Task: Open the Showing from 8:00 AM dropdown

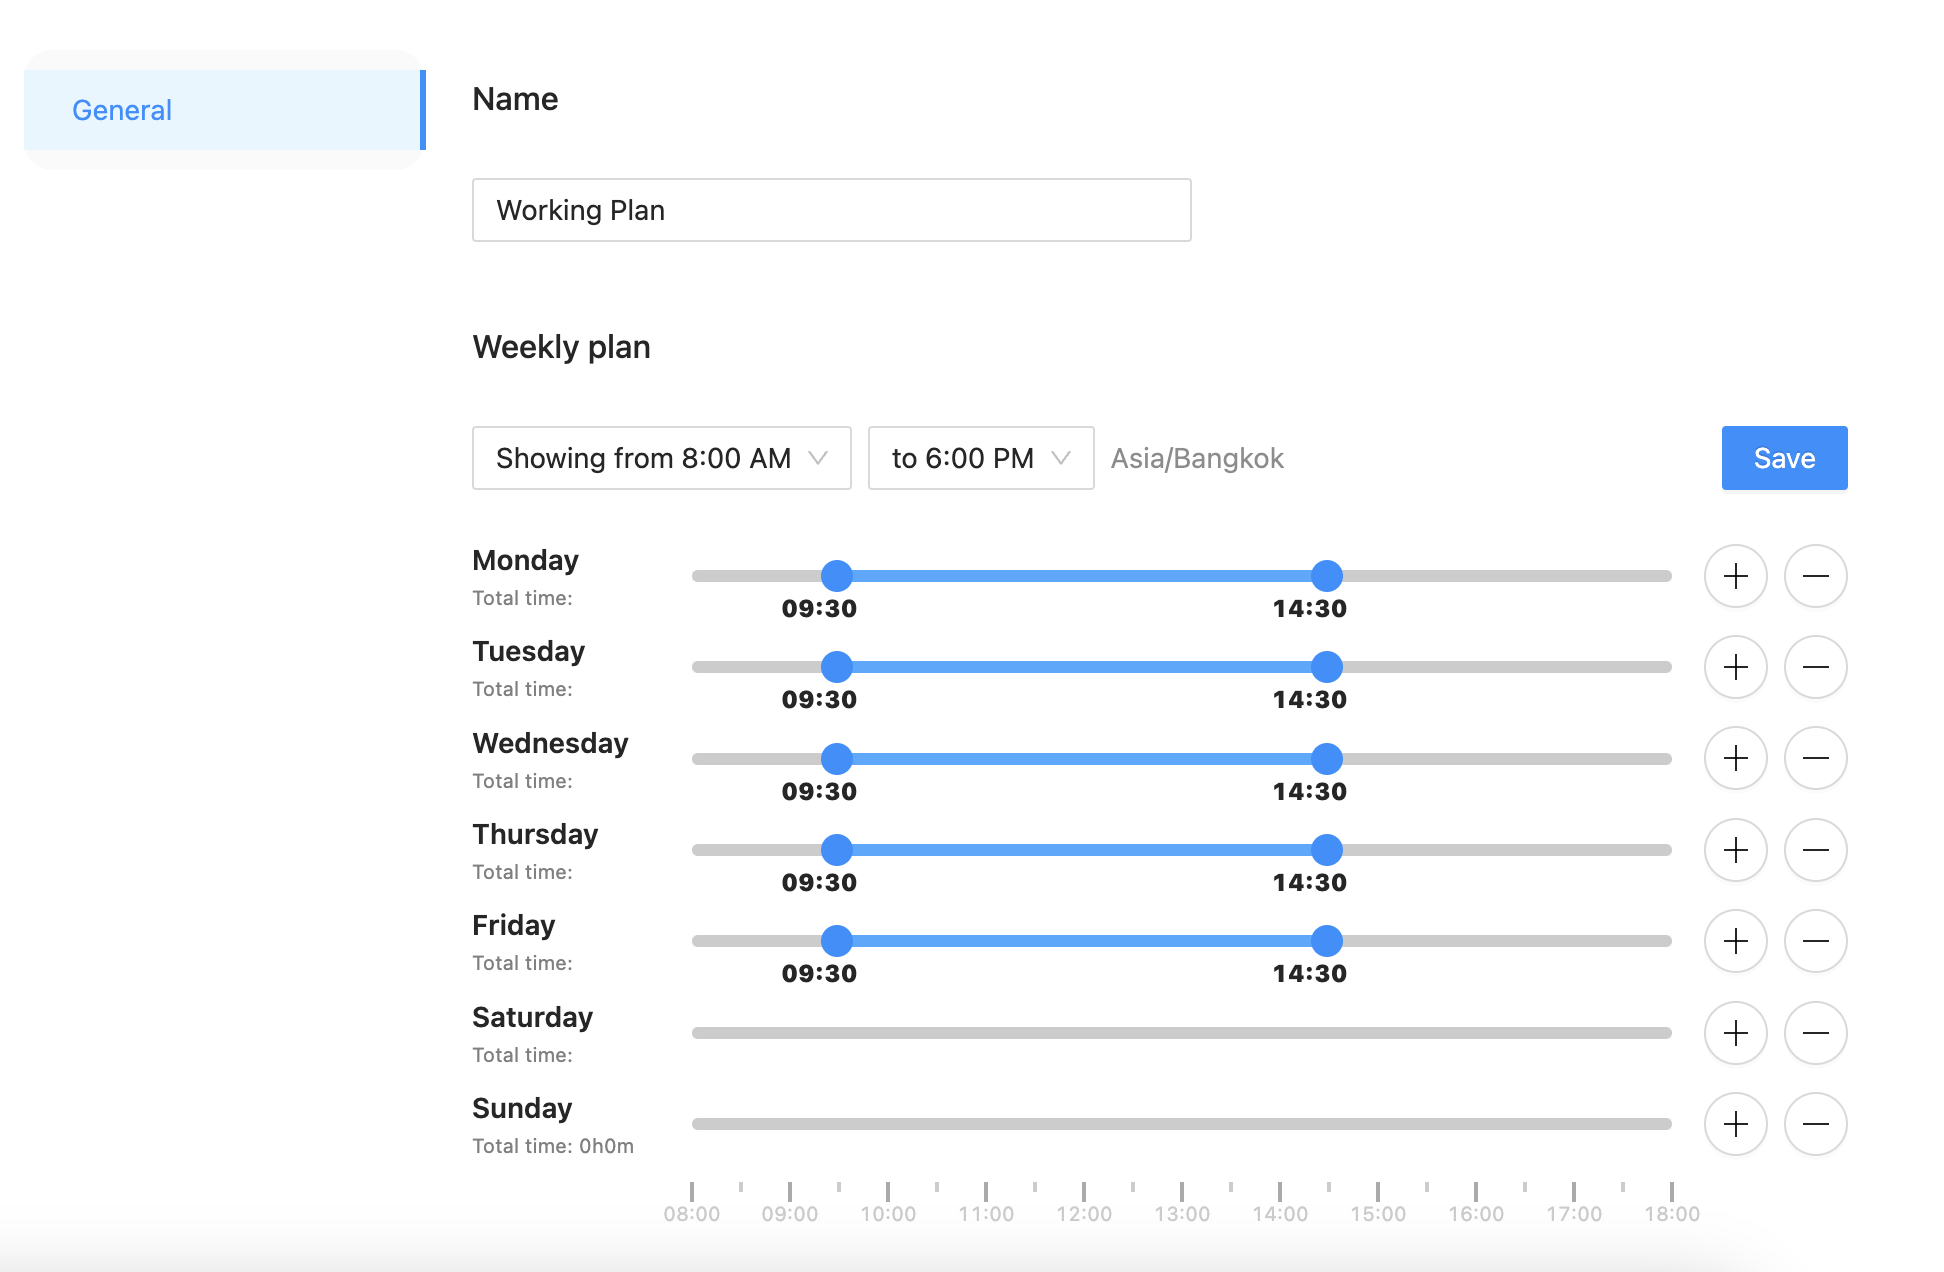Action: (x=661, y=458)
